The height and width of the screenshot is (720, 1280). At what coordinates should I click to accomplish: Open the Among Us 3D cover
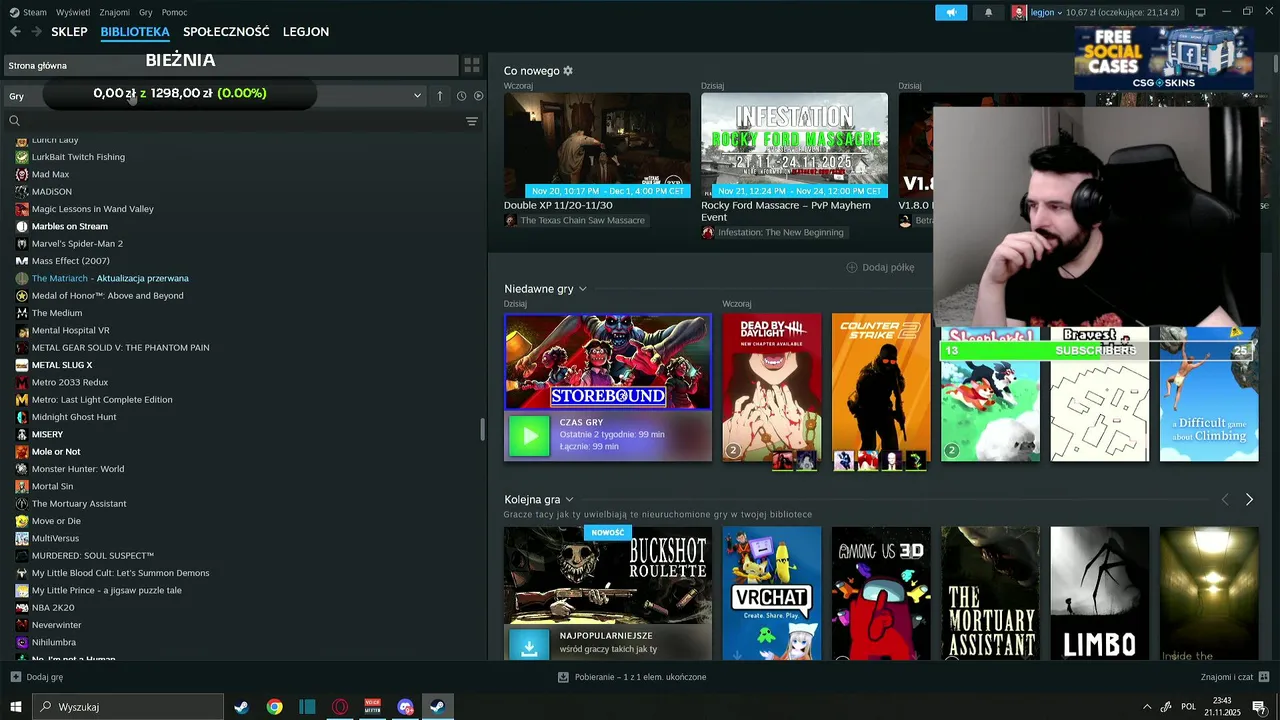click(881, 593)
